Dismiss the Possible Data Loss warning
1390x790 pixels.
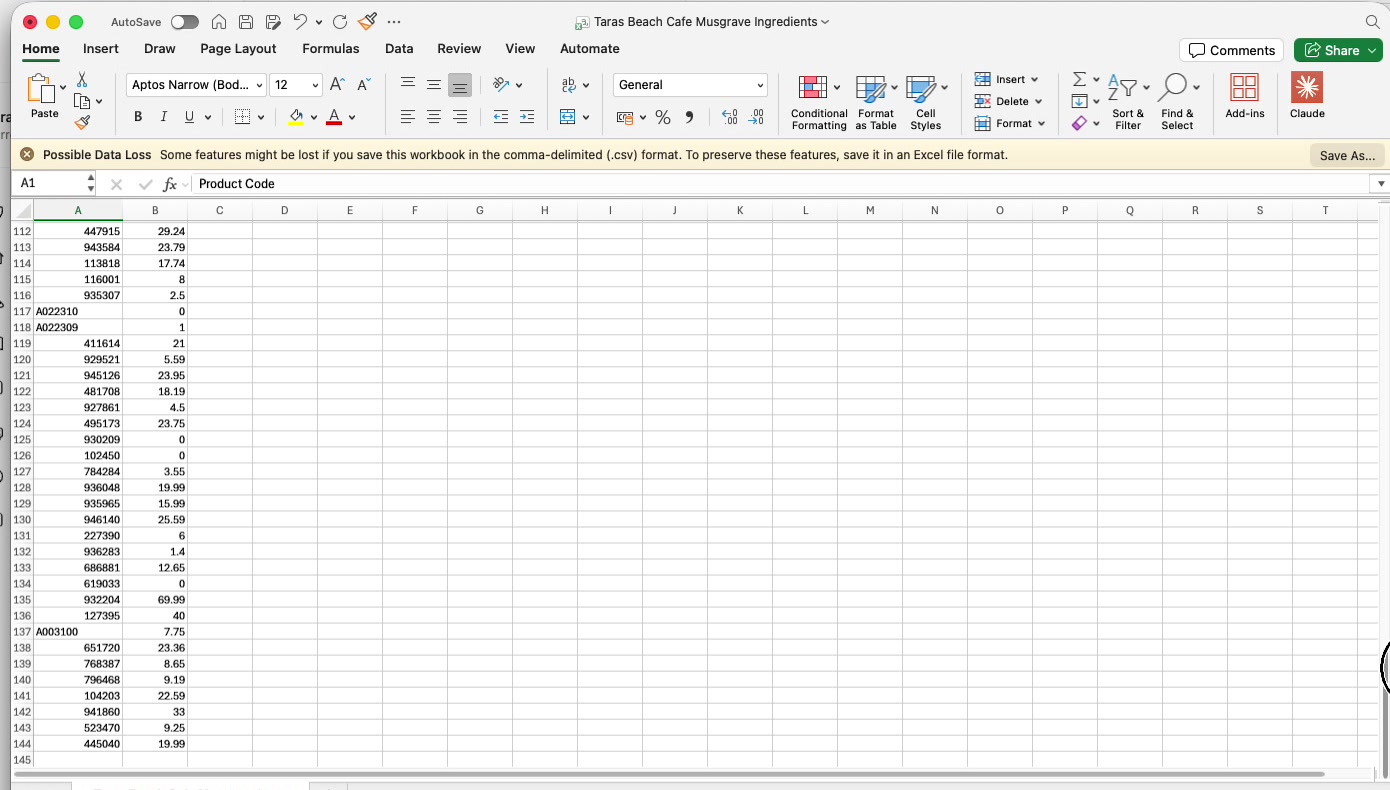click(27, 155)
